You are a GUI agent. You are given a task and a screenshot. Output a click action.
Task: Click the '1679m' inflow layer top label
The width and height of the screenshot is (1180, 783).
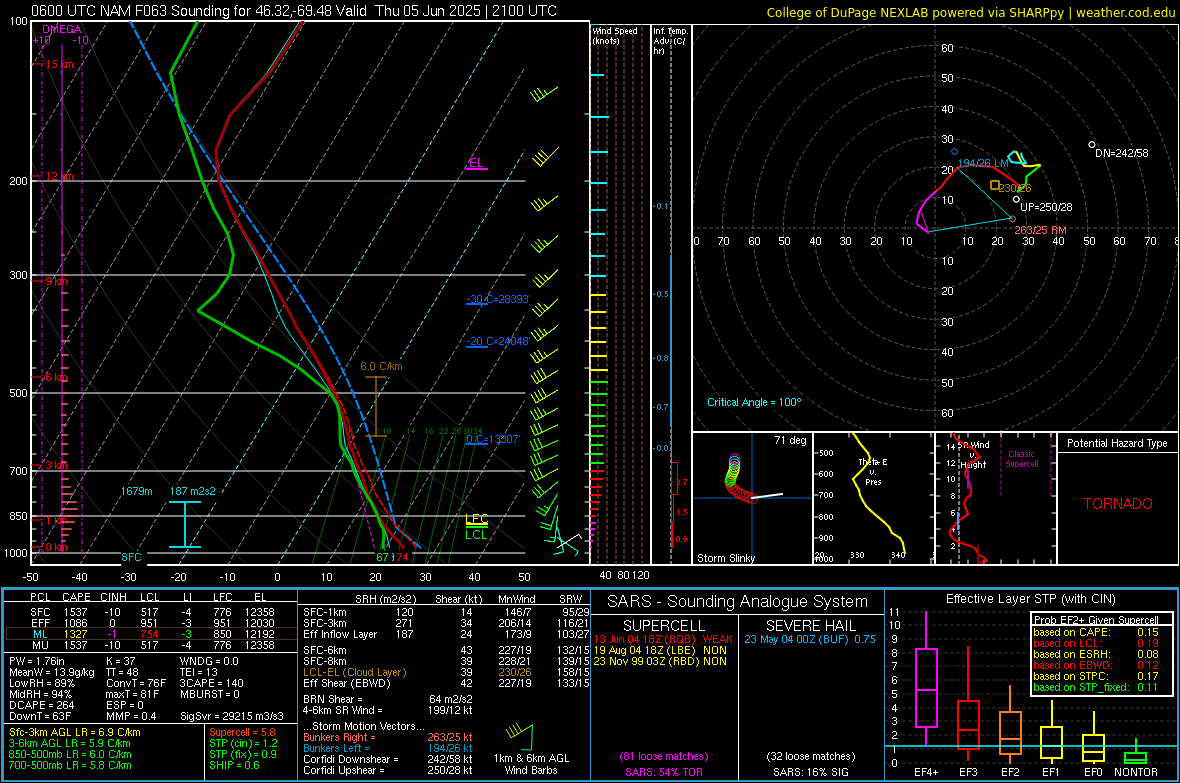click(136, 491)
